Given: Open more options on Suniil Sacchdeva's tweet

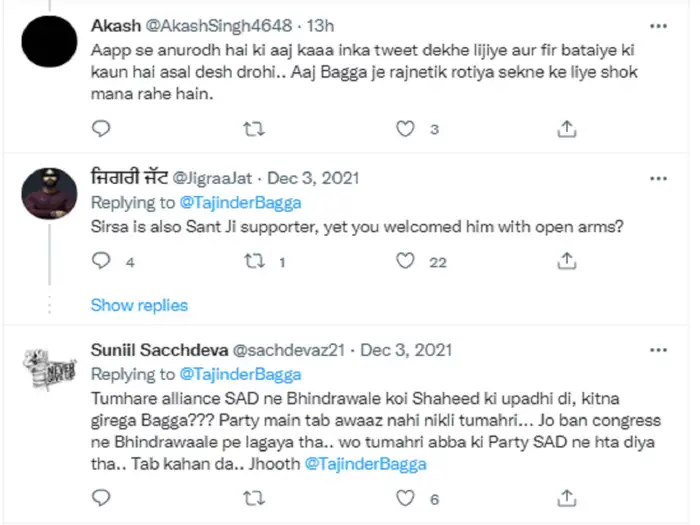Looking at the screenshot, I should tap(658, 351).
